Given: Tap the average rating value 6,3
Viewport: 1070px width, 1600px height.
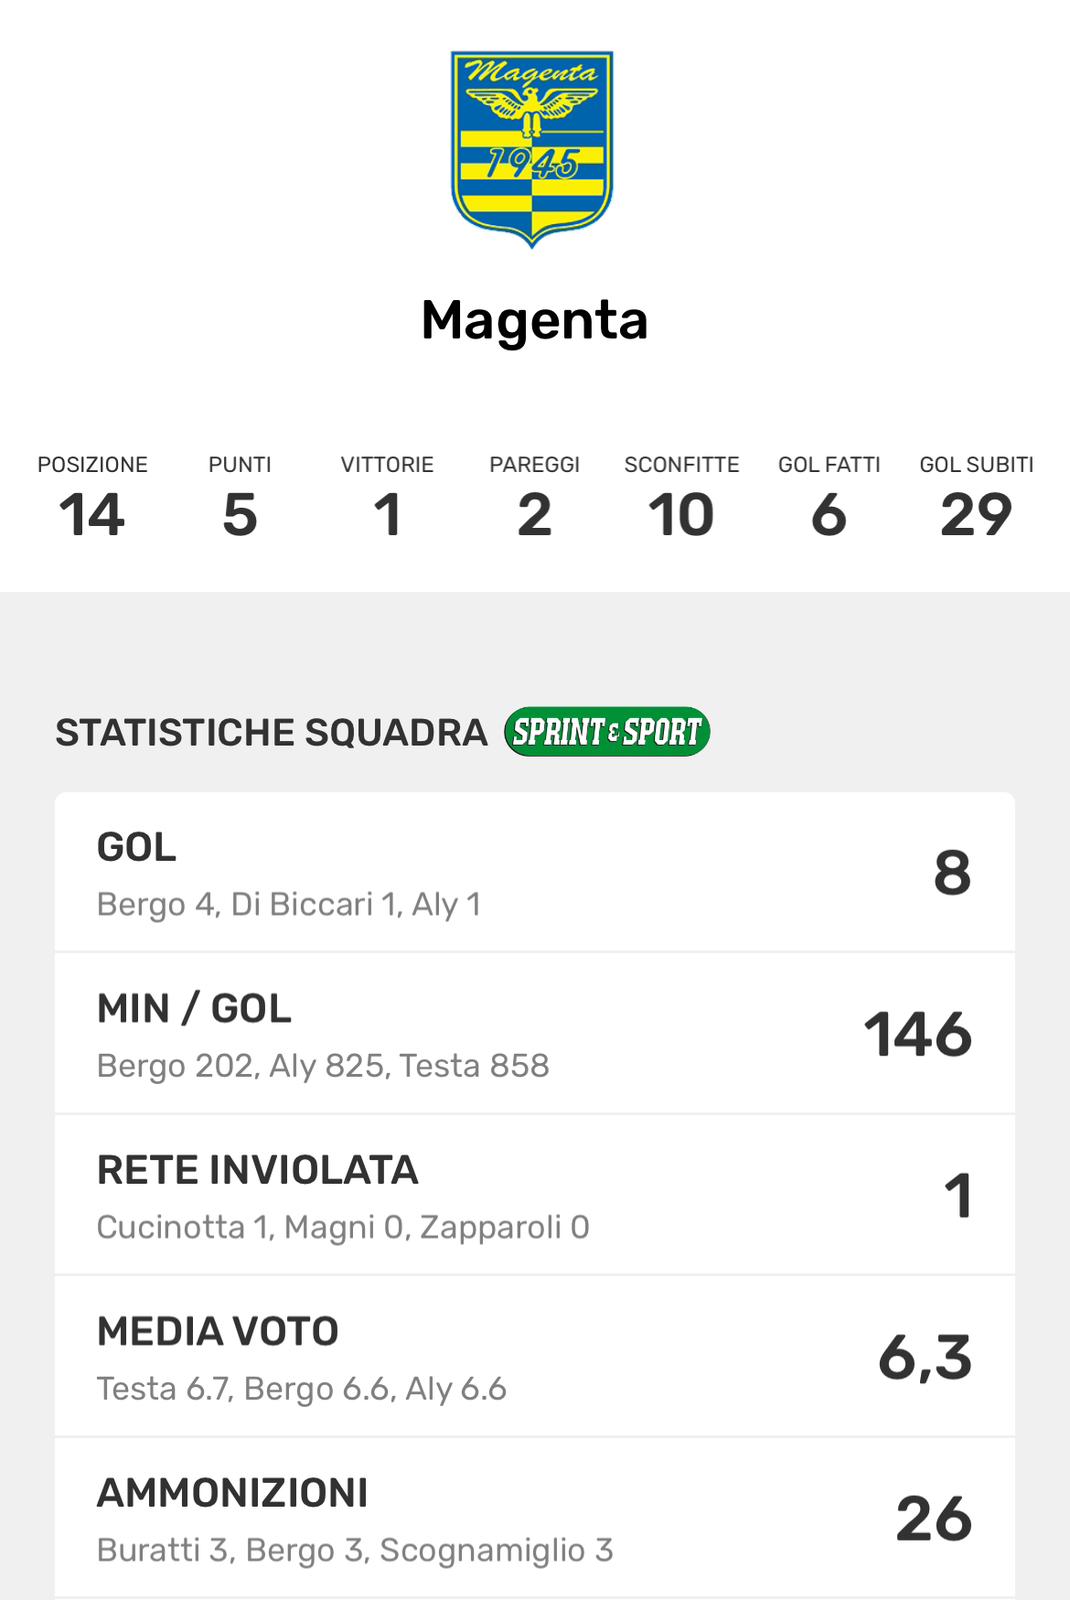Looking at the screenshot, I should [x=925, y=1357].
